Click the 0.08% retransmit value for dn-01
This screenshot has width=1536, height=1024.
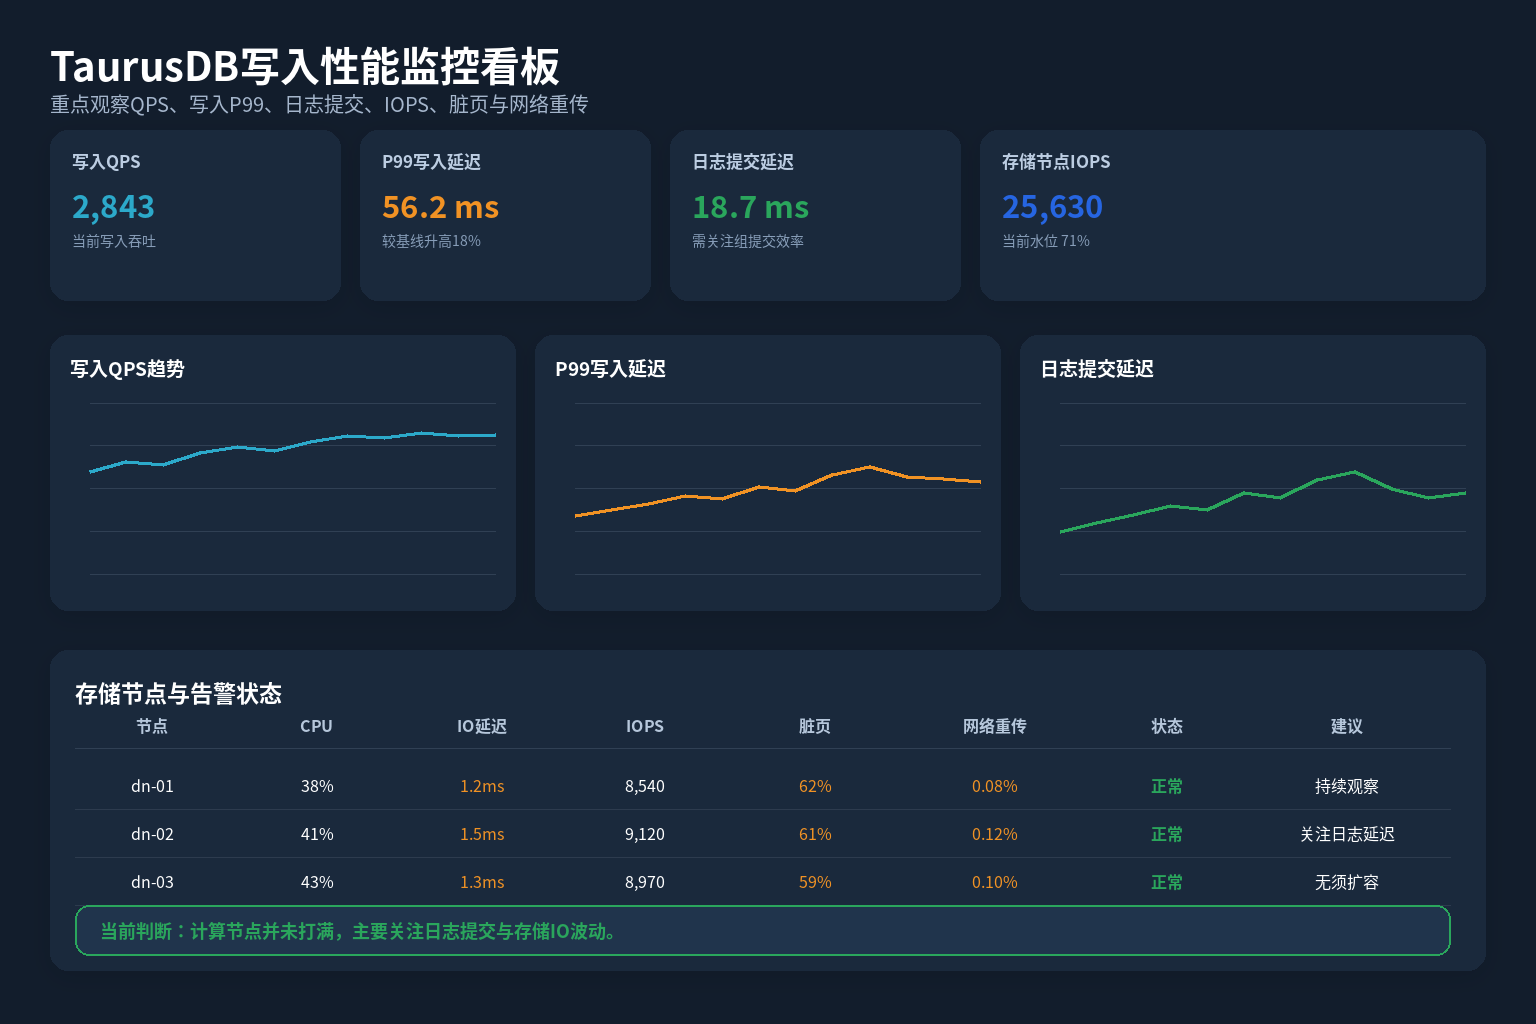pos(995,786)
